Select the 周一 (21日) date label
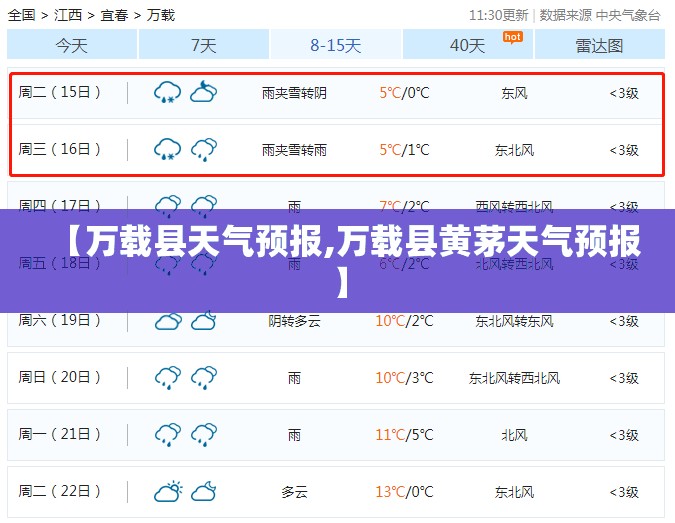Viewport: 675px width, 523px height. click(59, 434)
